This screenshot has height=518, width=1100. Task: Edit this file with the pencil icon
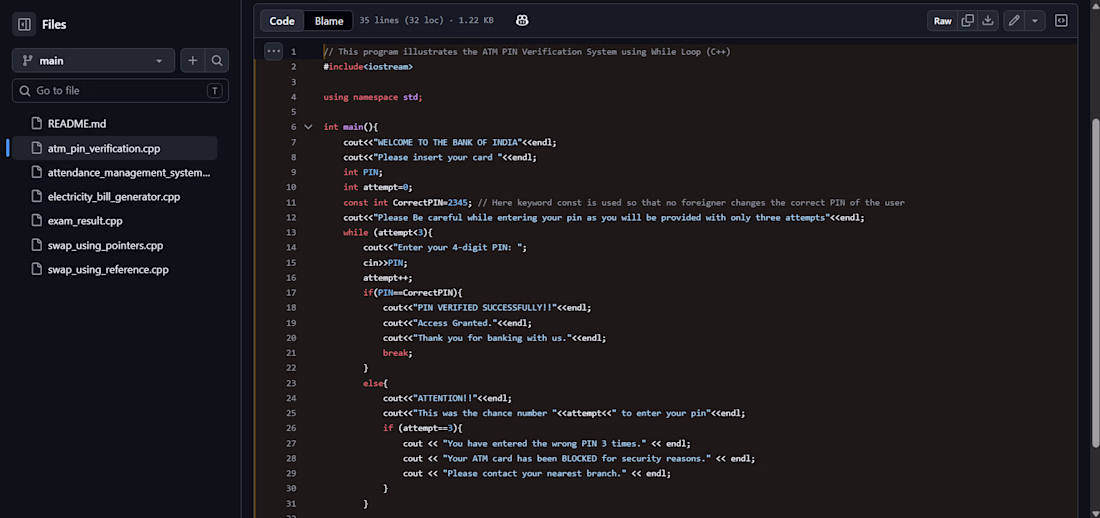coord(1014,20)
